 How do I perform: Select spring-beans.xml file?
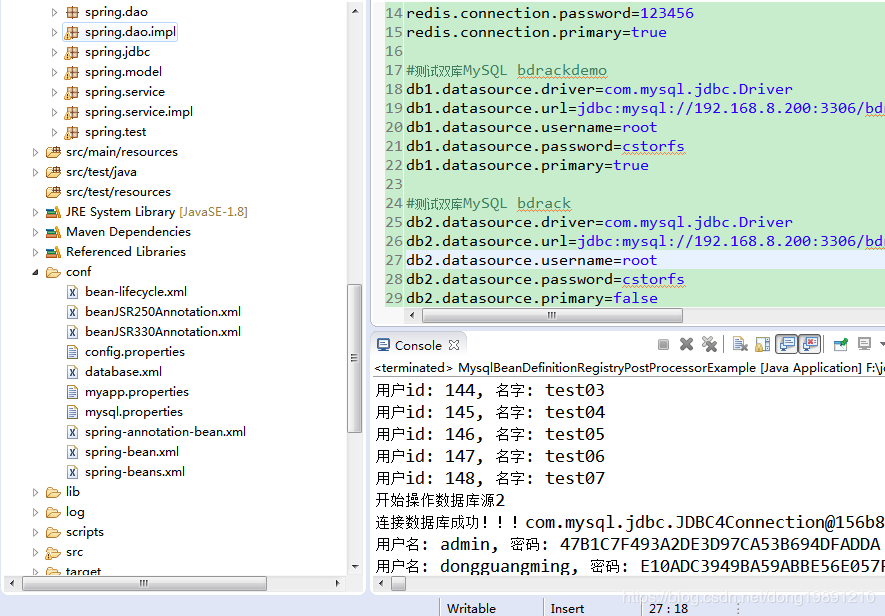(x=135, y=472)
